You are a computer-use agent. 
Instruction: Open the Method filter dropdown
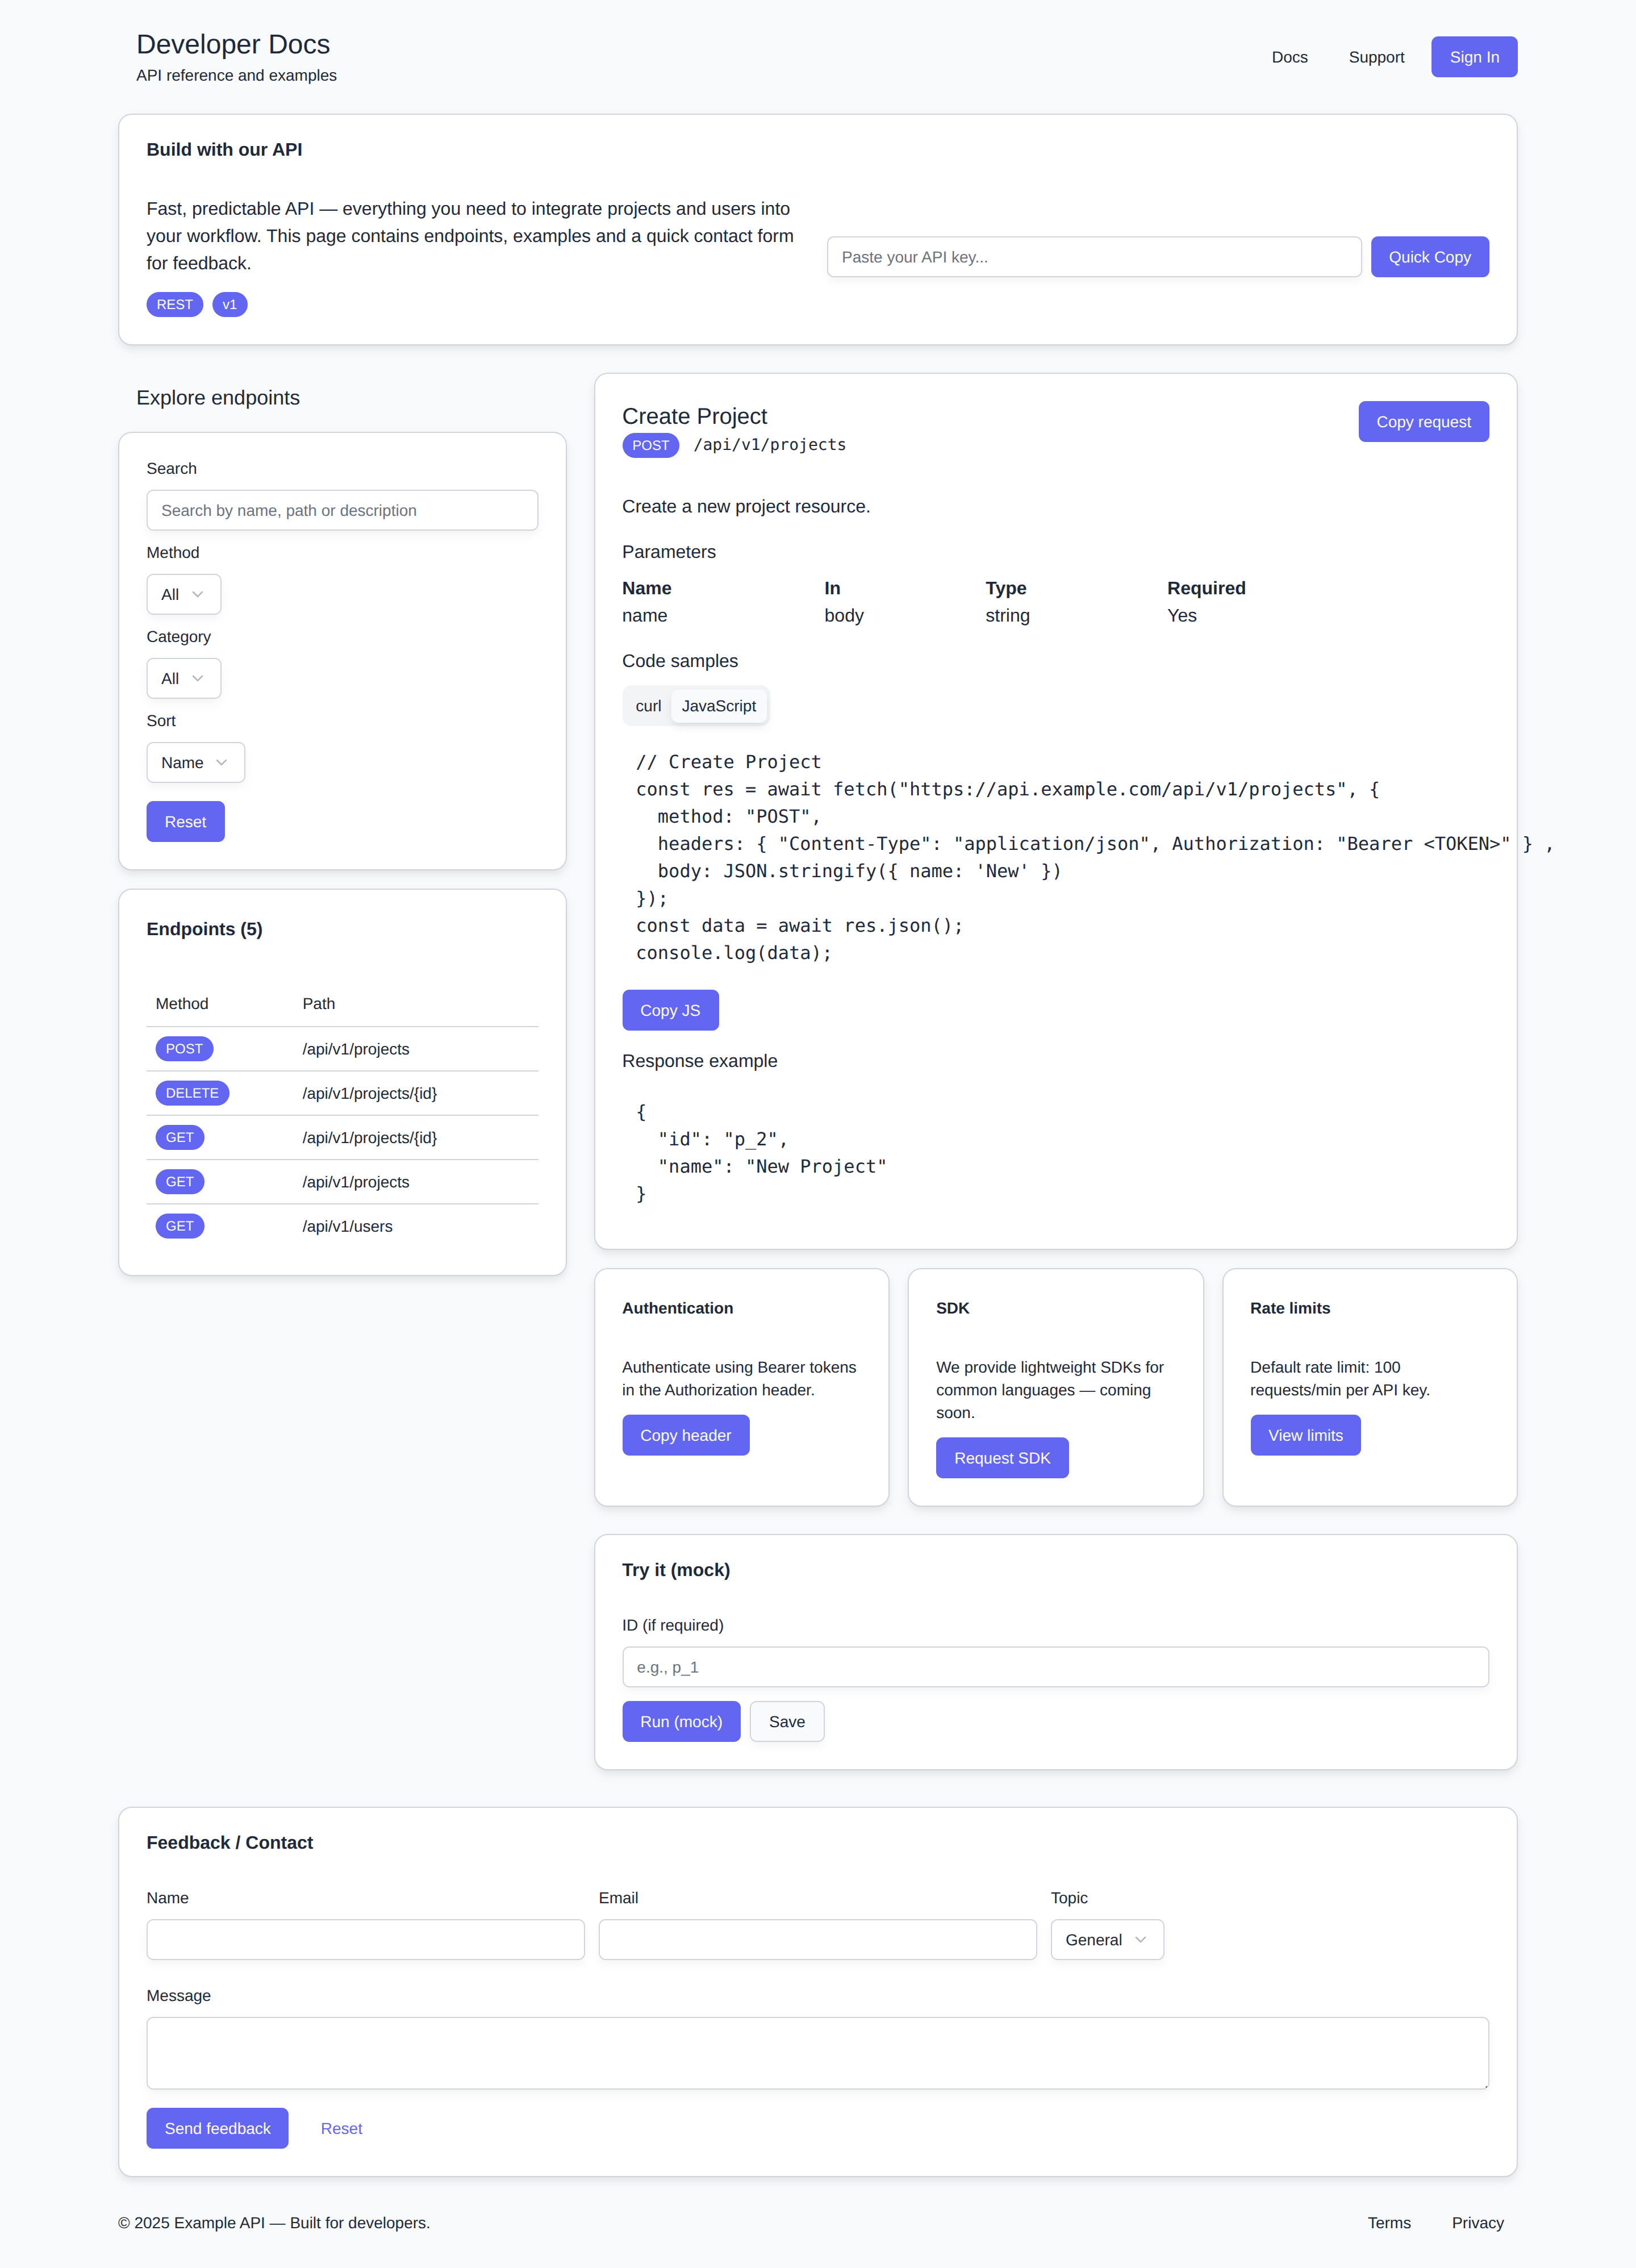coord(183,594)
